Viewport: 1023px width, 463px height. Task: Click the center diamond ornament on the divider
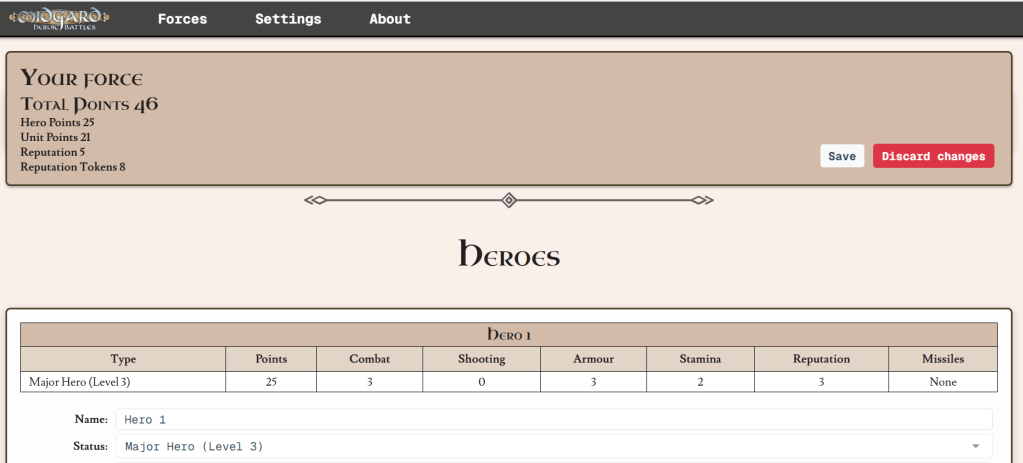[x=509, y=201]
